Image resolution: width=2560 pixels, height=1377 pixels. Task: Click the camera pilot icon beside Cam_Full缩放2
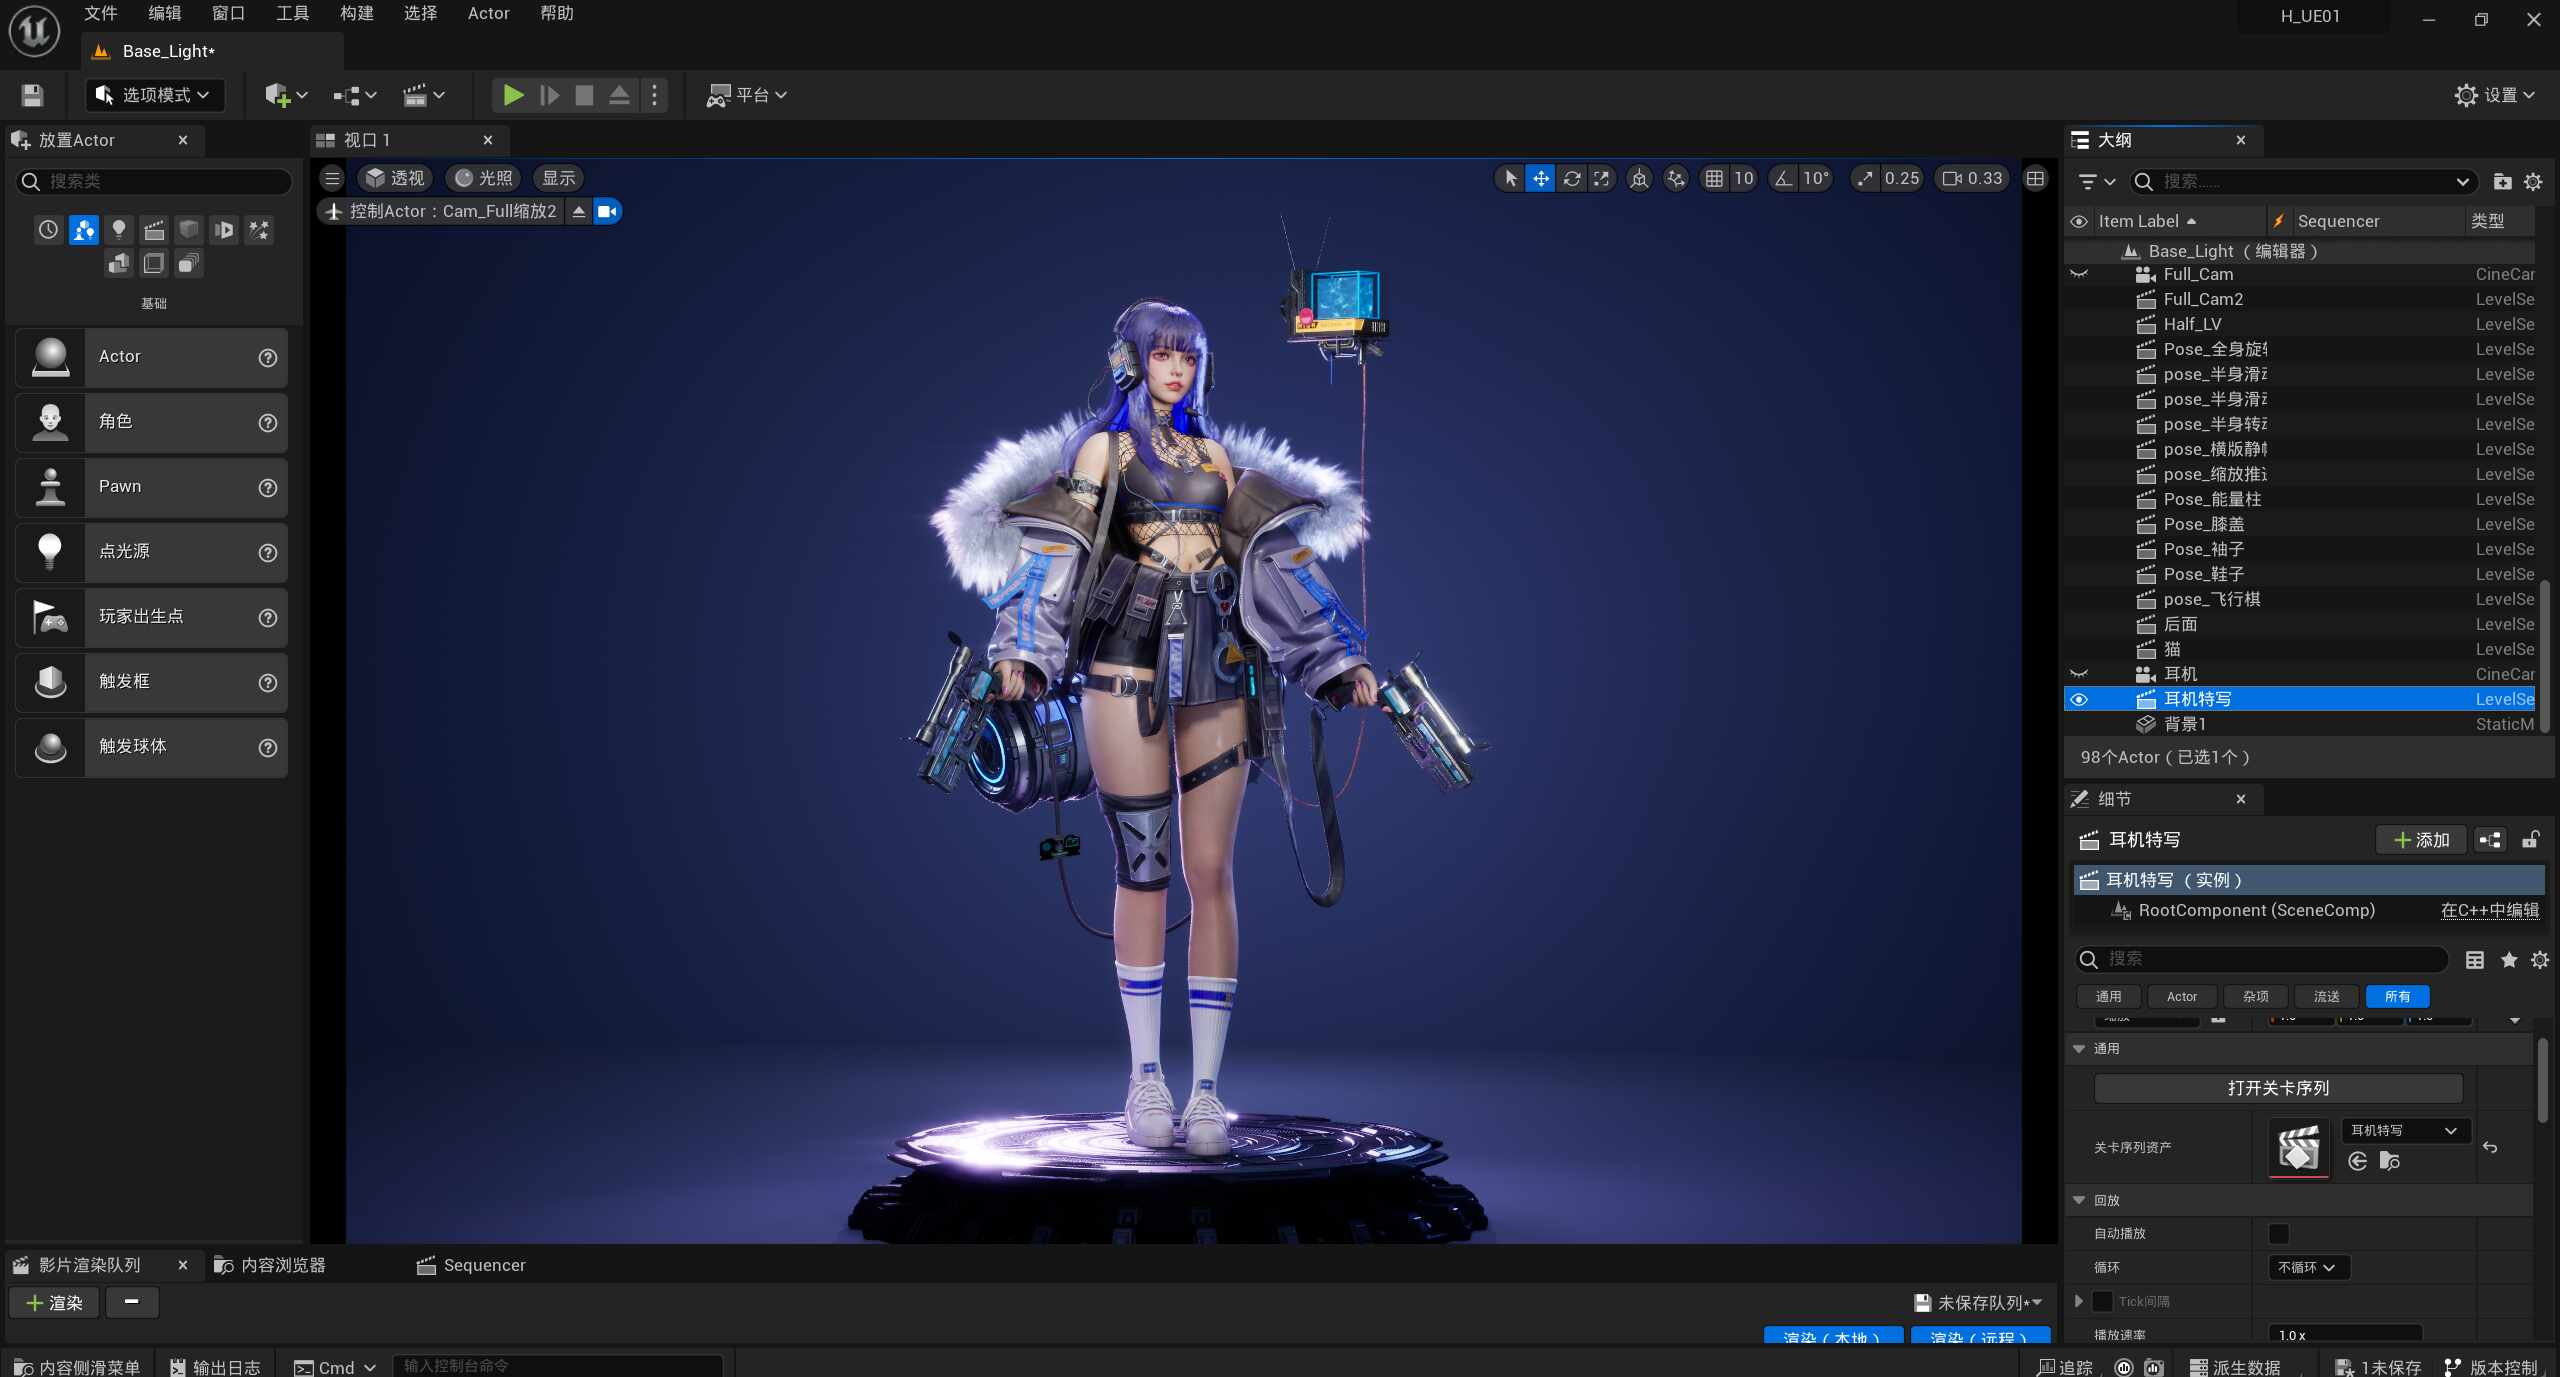point(607,211)
